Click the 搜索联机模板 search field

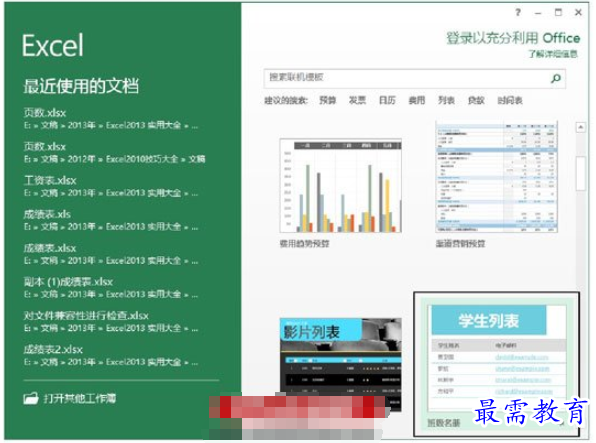click(414, 79)
